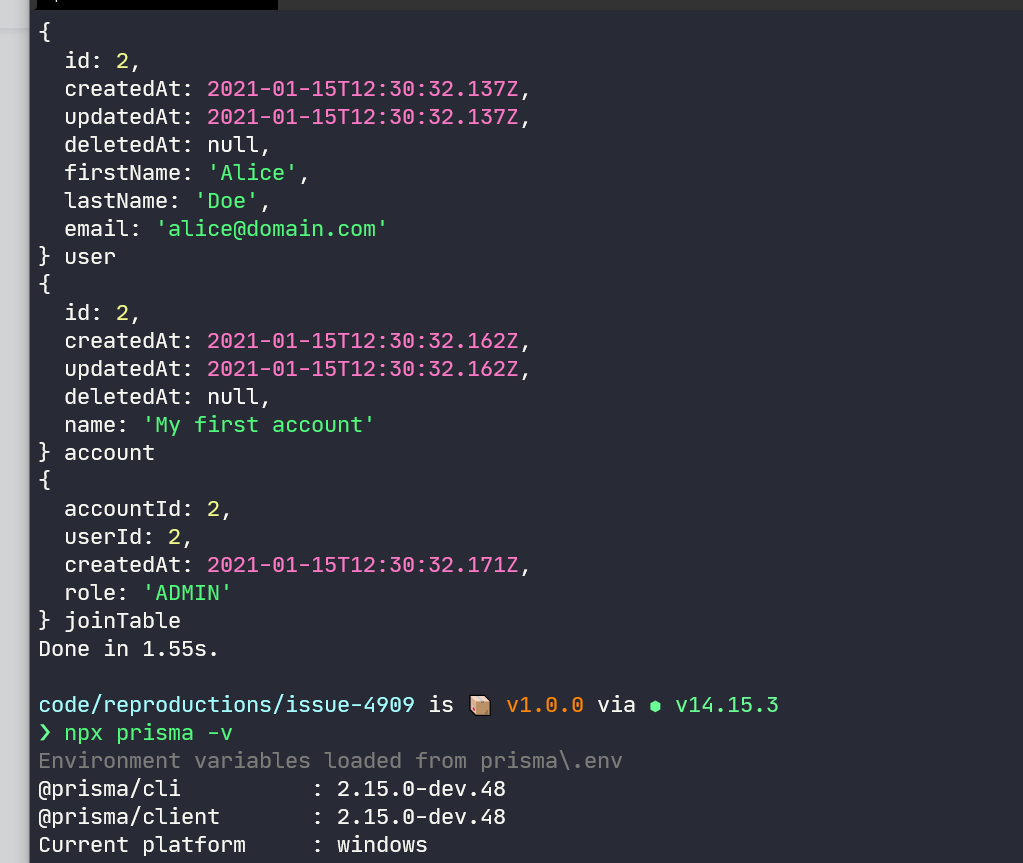This screenshot has width=1023, height=863.
Task: Click the accountId value 2
Action: tap(210, 509)
